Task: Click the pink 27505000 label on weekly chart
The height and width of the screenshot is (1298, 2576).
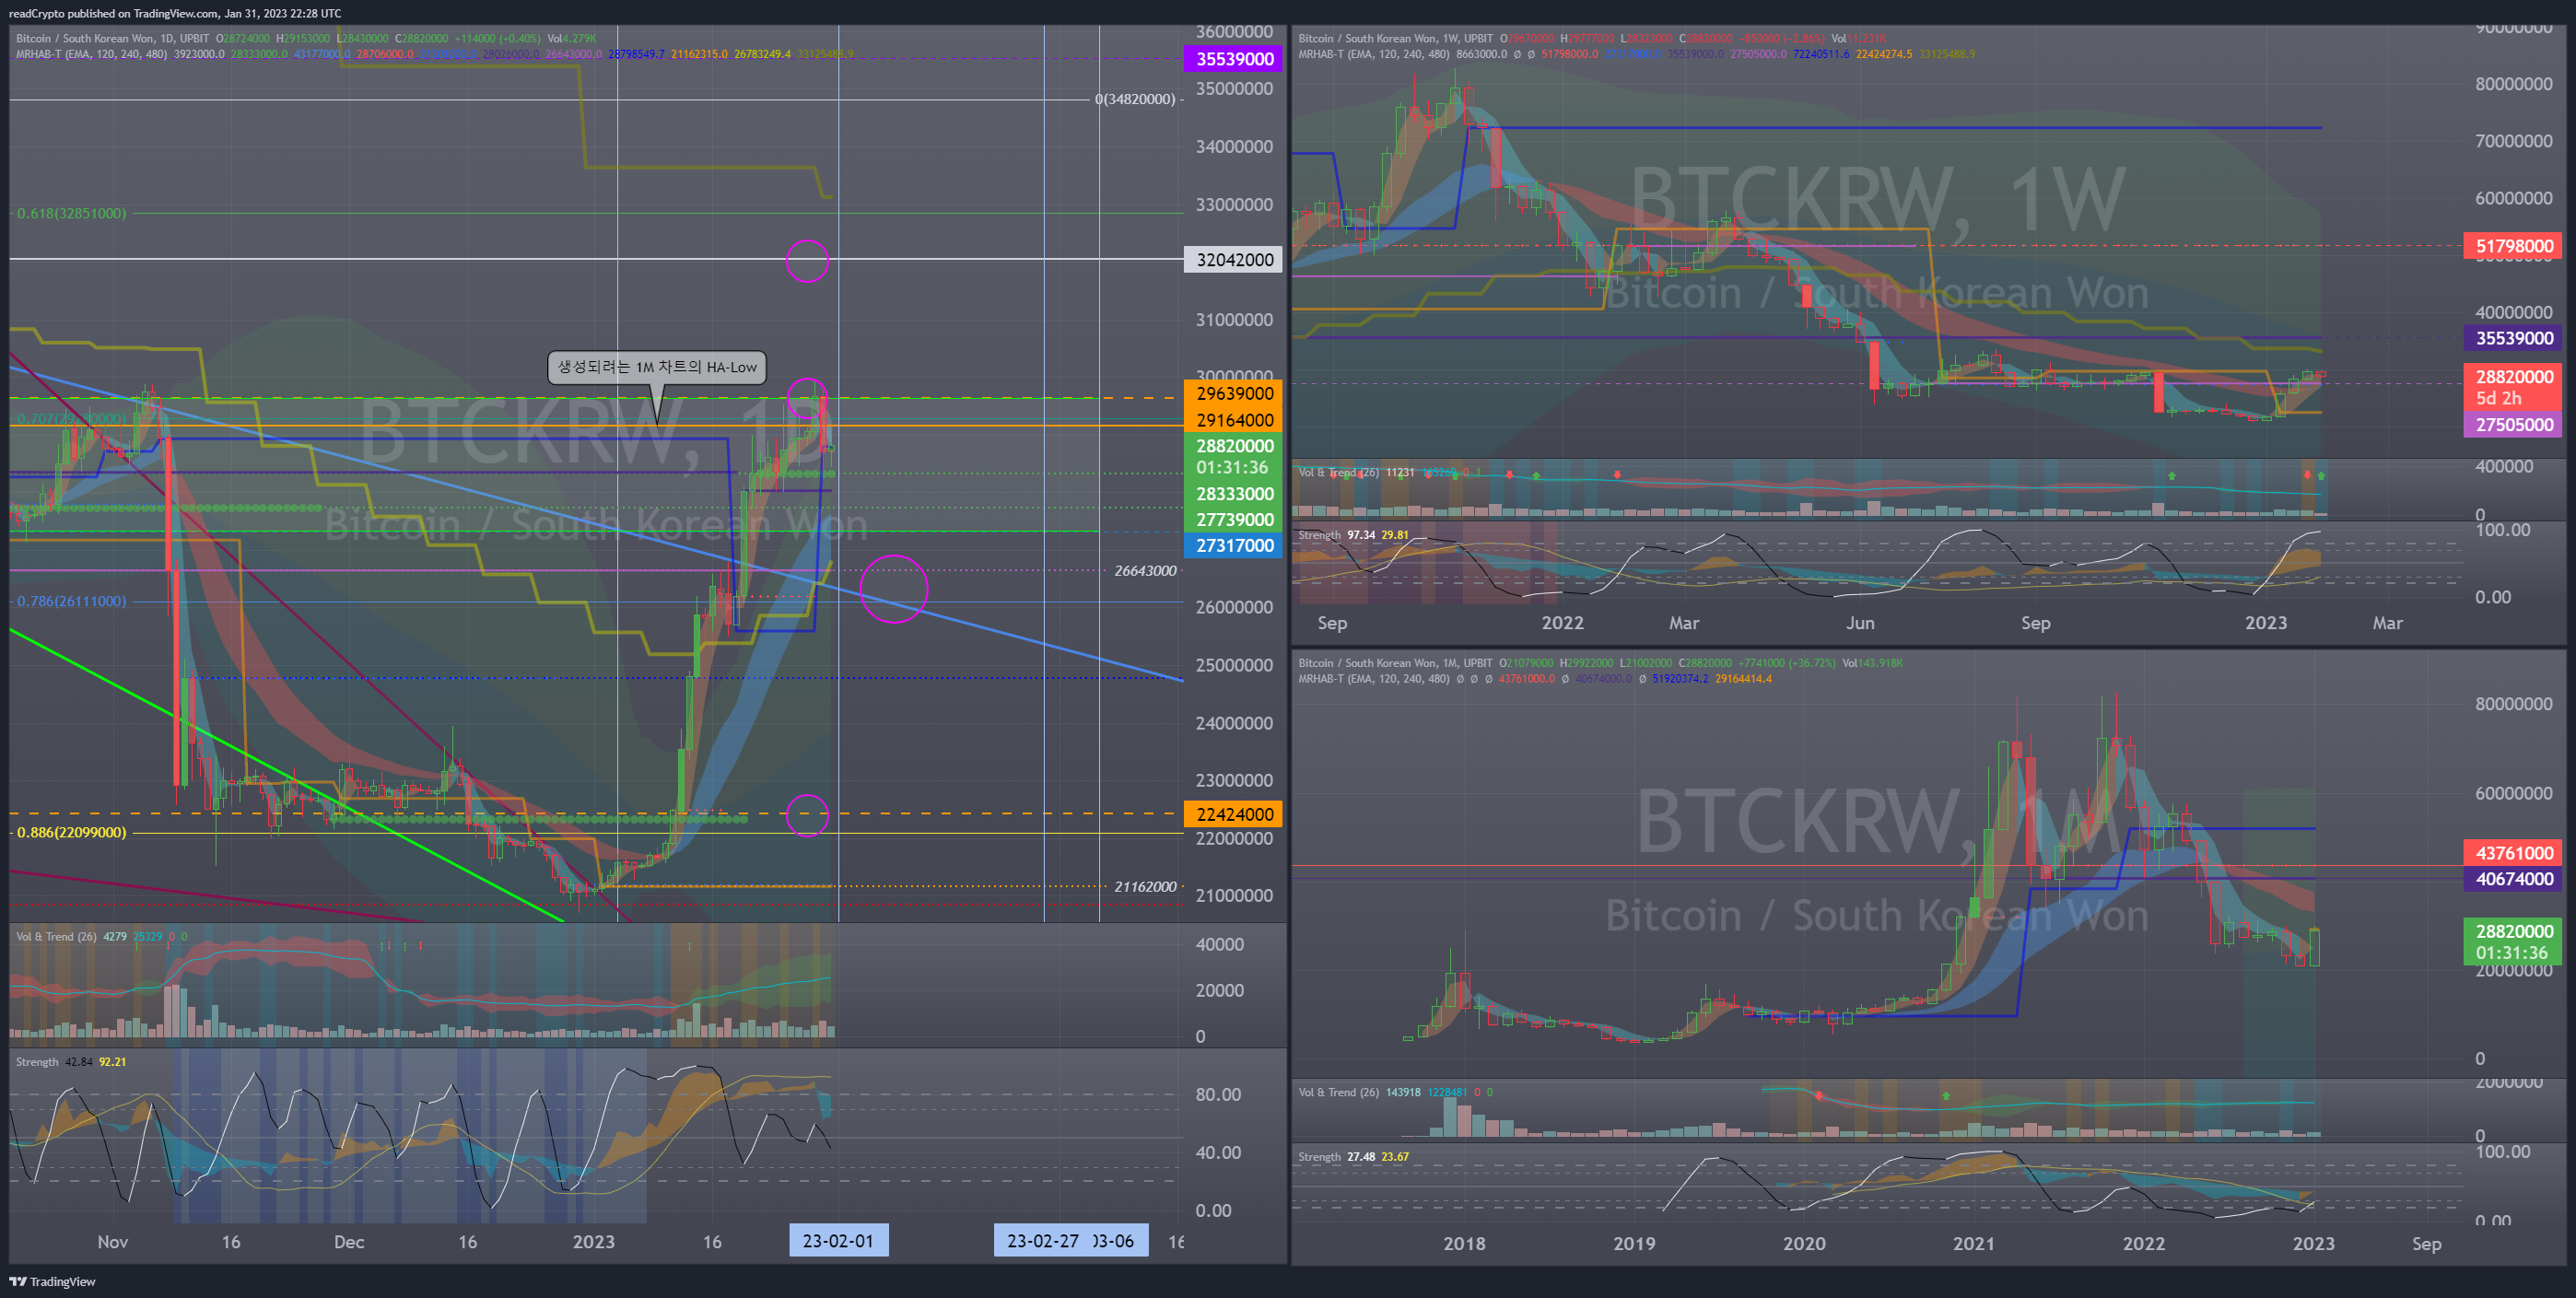Action: click(2513, 425)
